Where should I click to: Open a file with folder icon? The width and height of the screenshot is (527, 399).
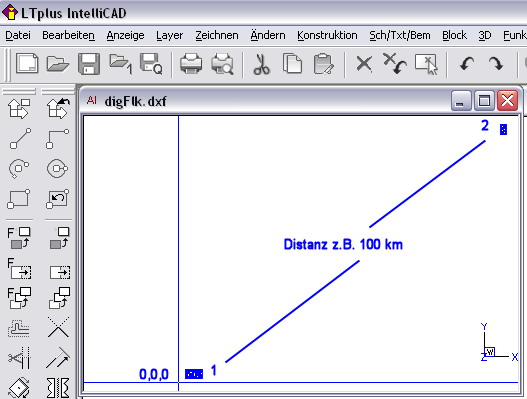click(58, 63)
